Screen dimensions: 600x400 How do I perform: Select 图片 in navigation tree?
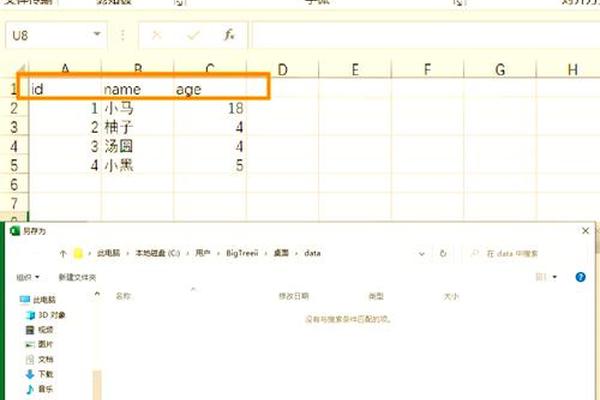point(39,344)
